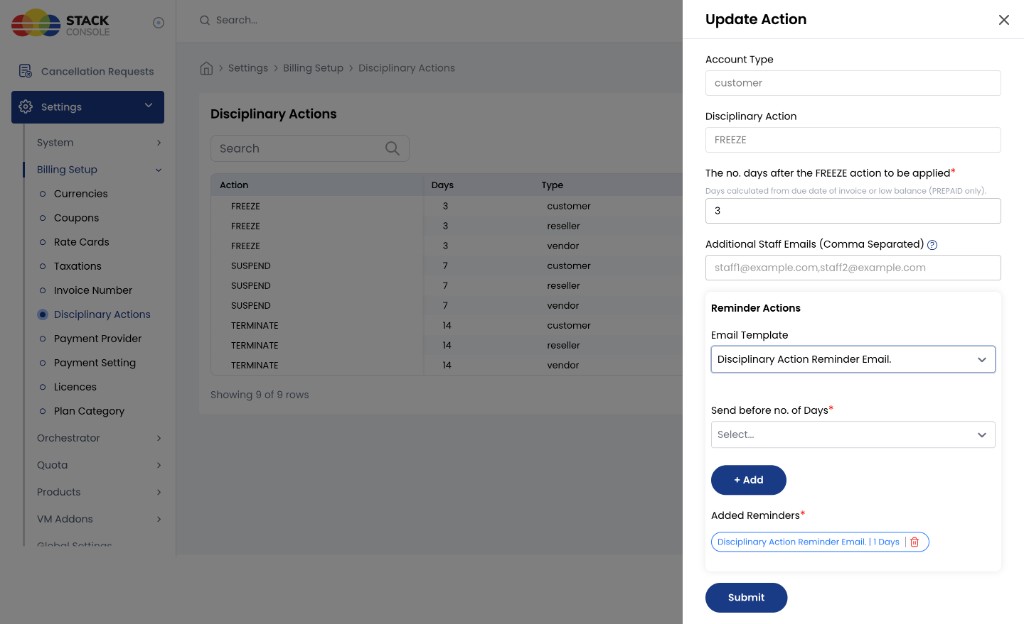Open Licences in sidebar
Image resolution: width=1024 pixels, height=624 pixels.
coord(75,387)
